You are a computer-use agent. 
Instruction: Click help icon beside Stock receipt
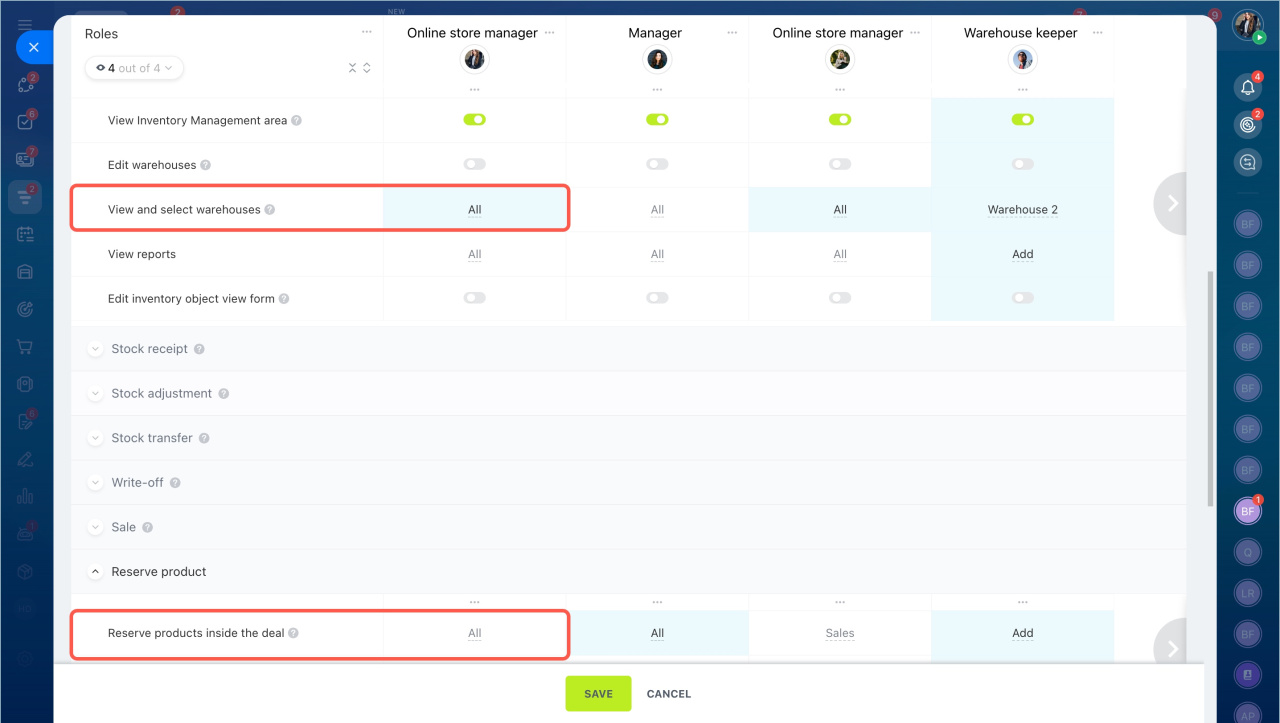(x=198, y=349)
